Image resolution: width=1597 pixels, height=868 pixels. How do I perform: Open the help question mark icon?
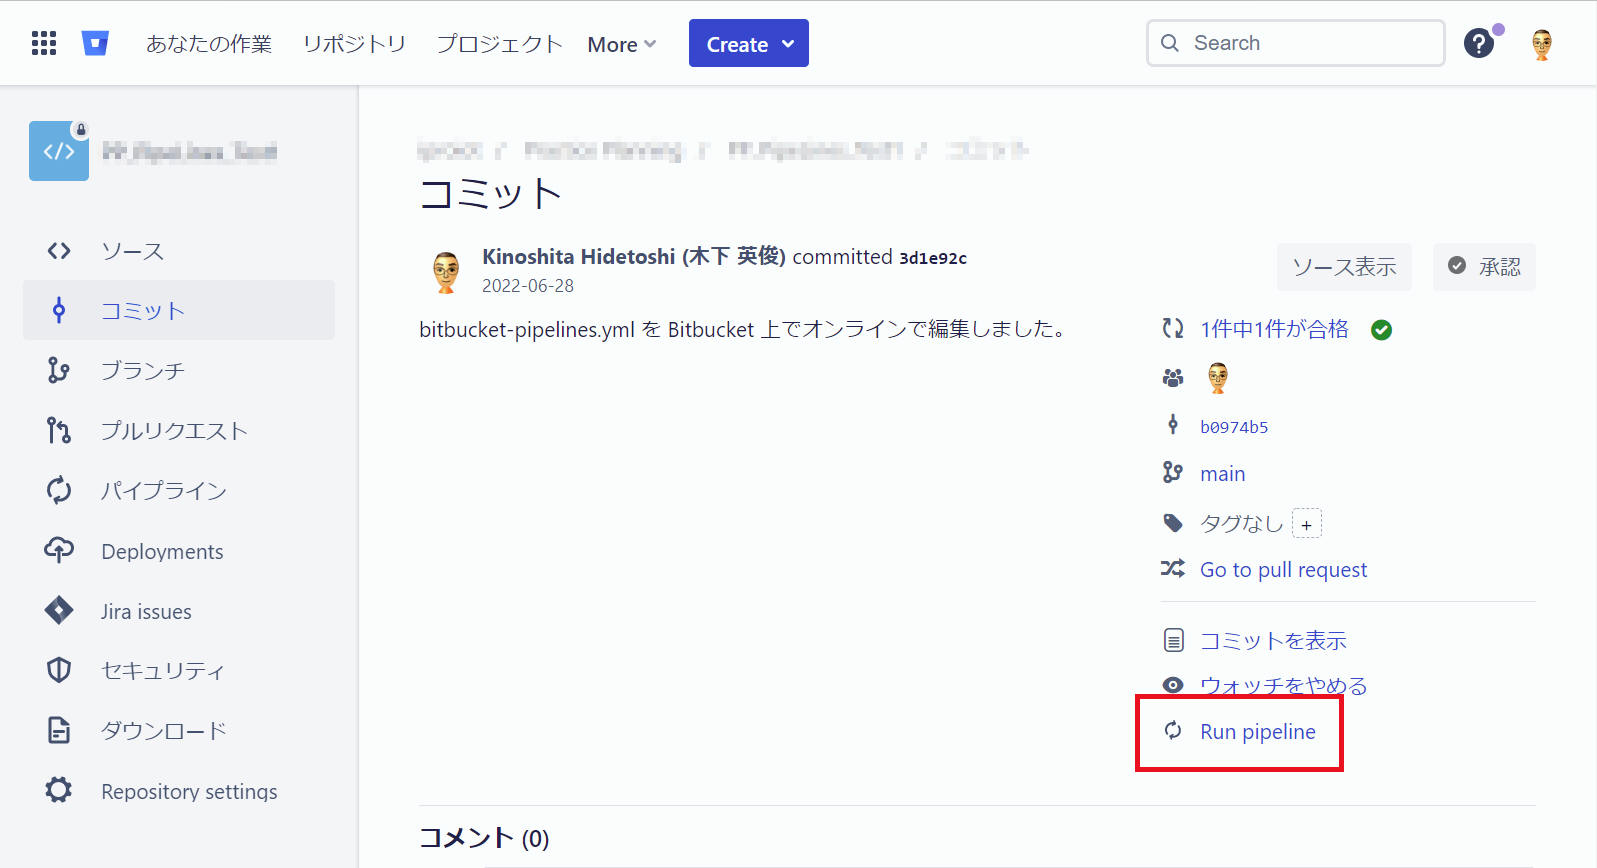click(1478, 43)
